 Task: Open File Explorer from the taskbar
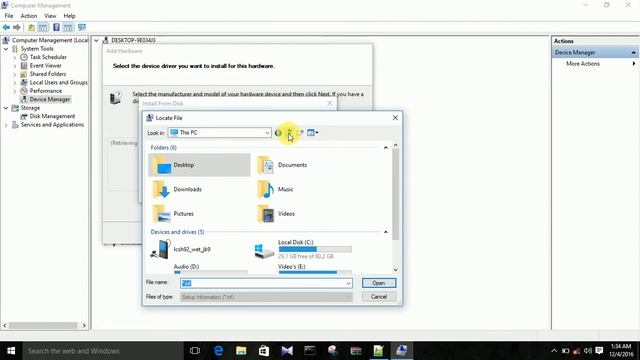[x=241, y=351]
